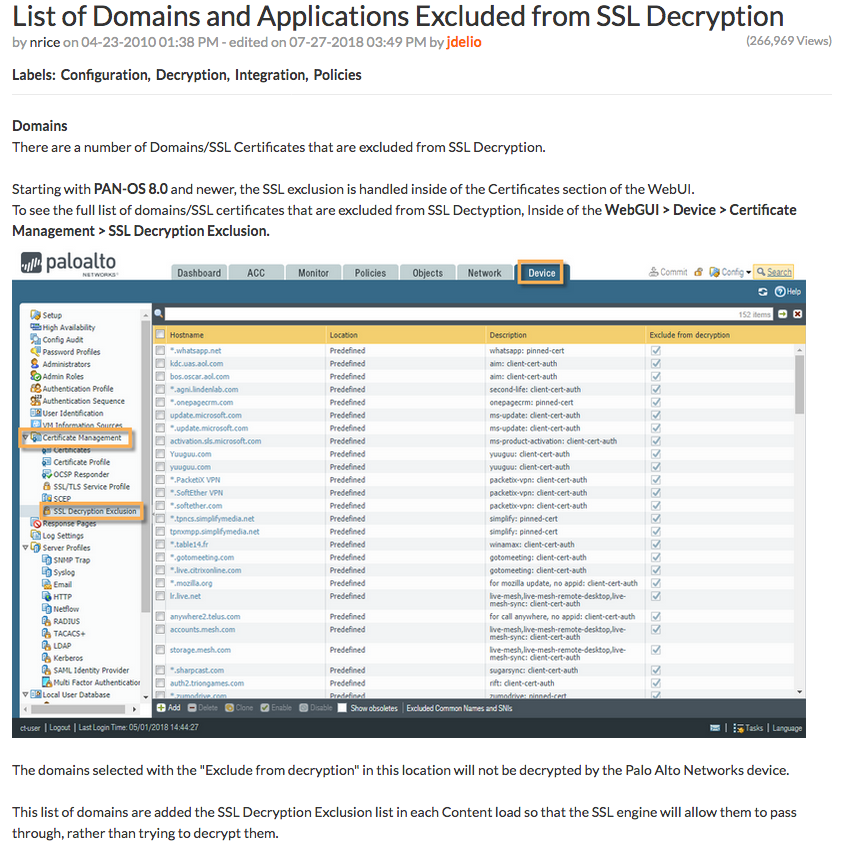Screen dimensions: 843x843
Task: Select the row checkbox for kdc.uas.aol.com
Action: pos(160,363)
